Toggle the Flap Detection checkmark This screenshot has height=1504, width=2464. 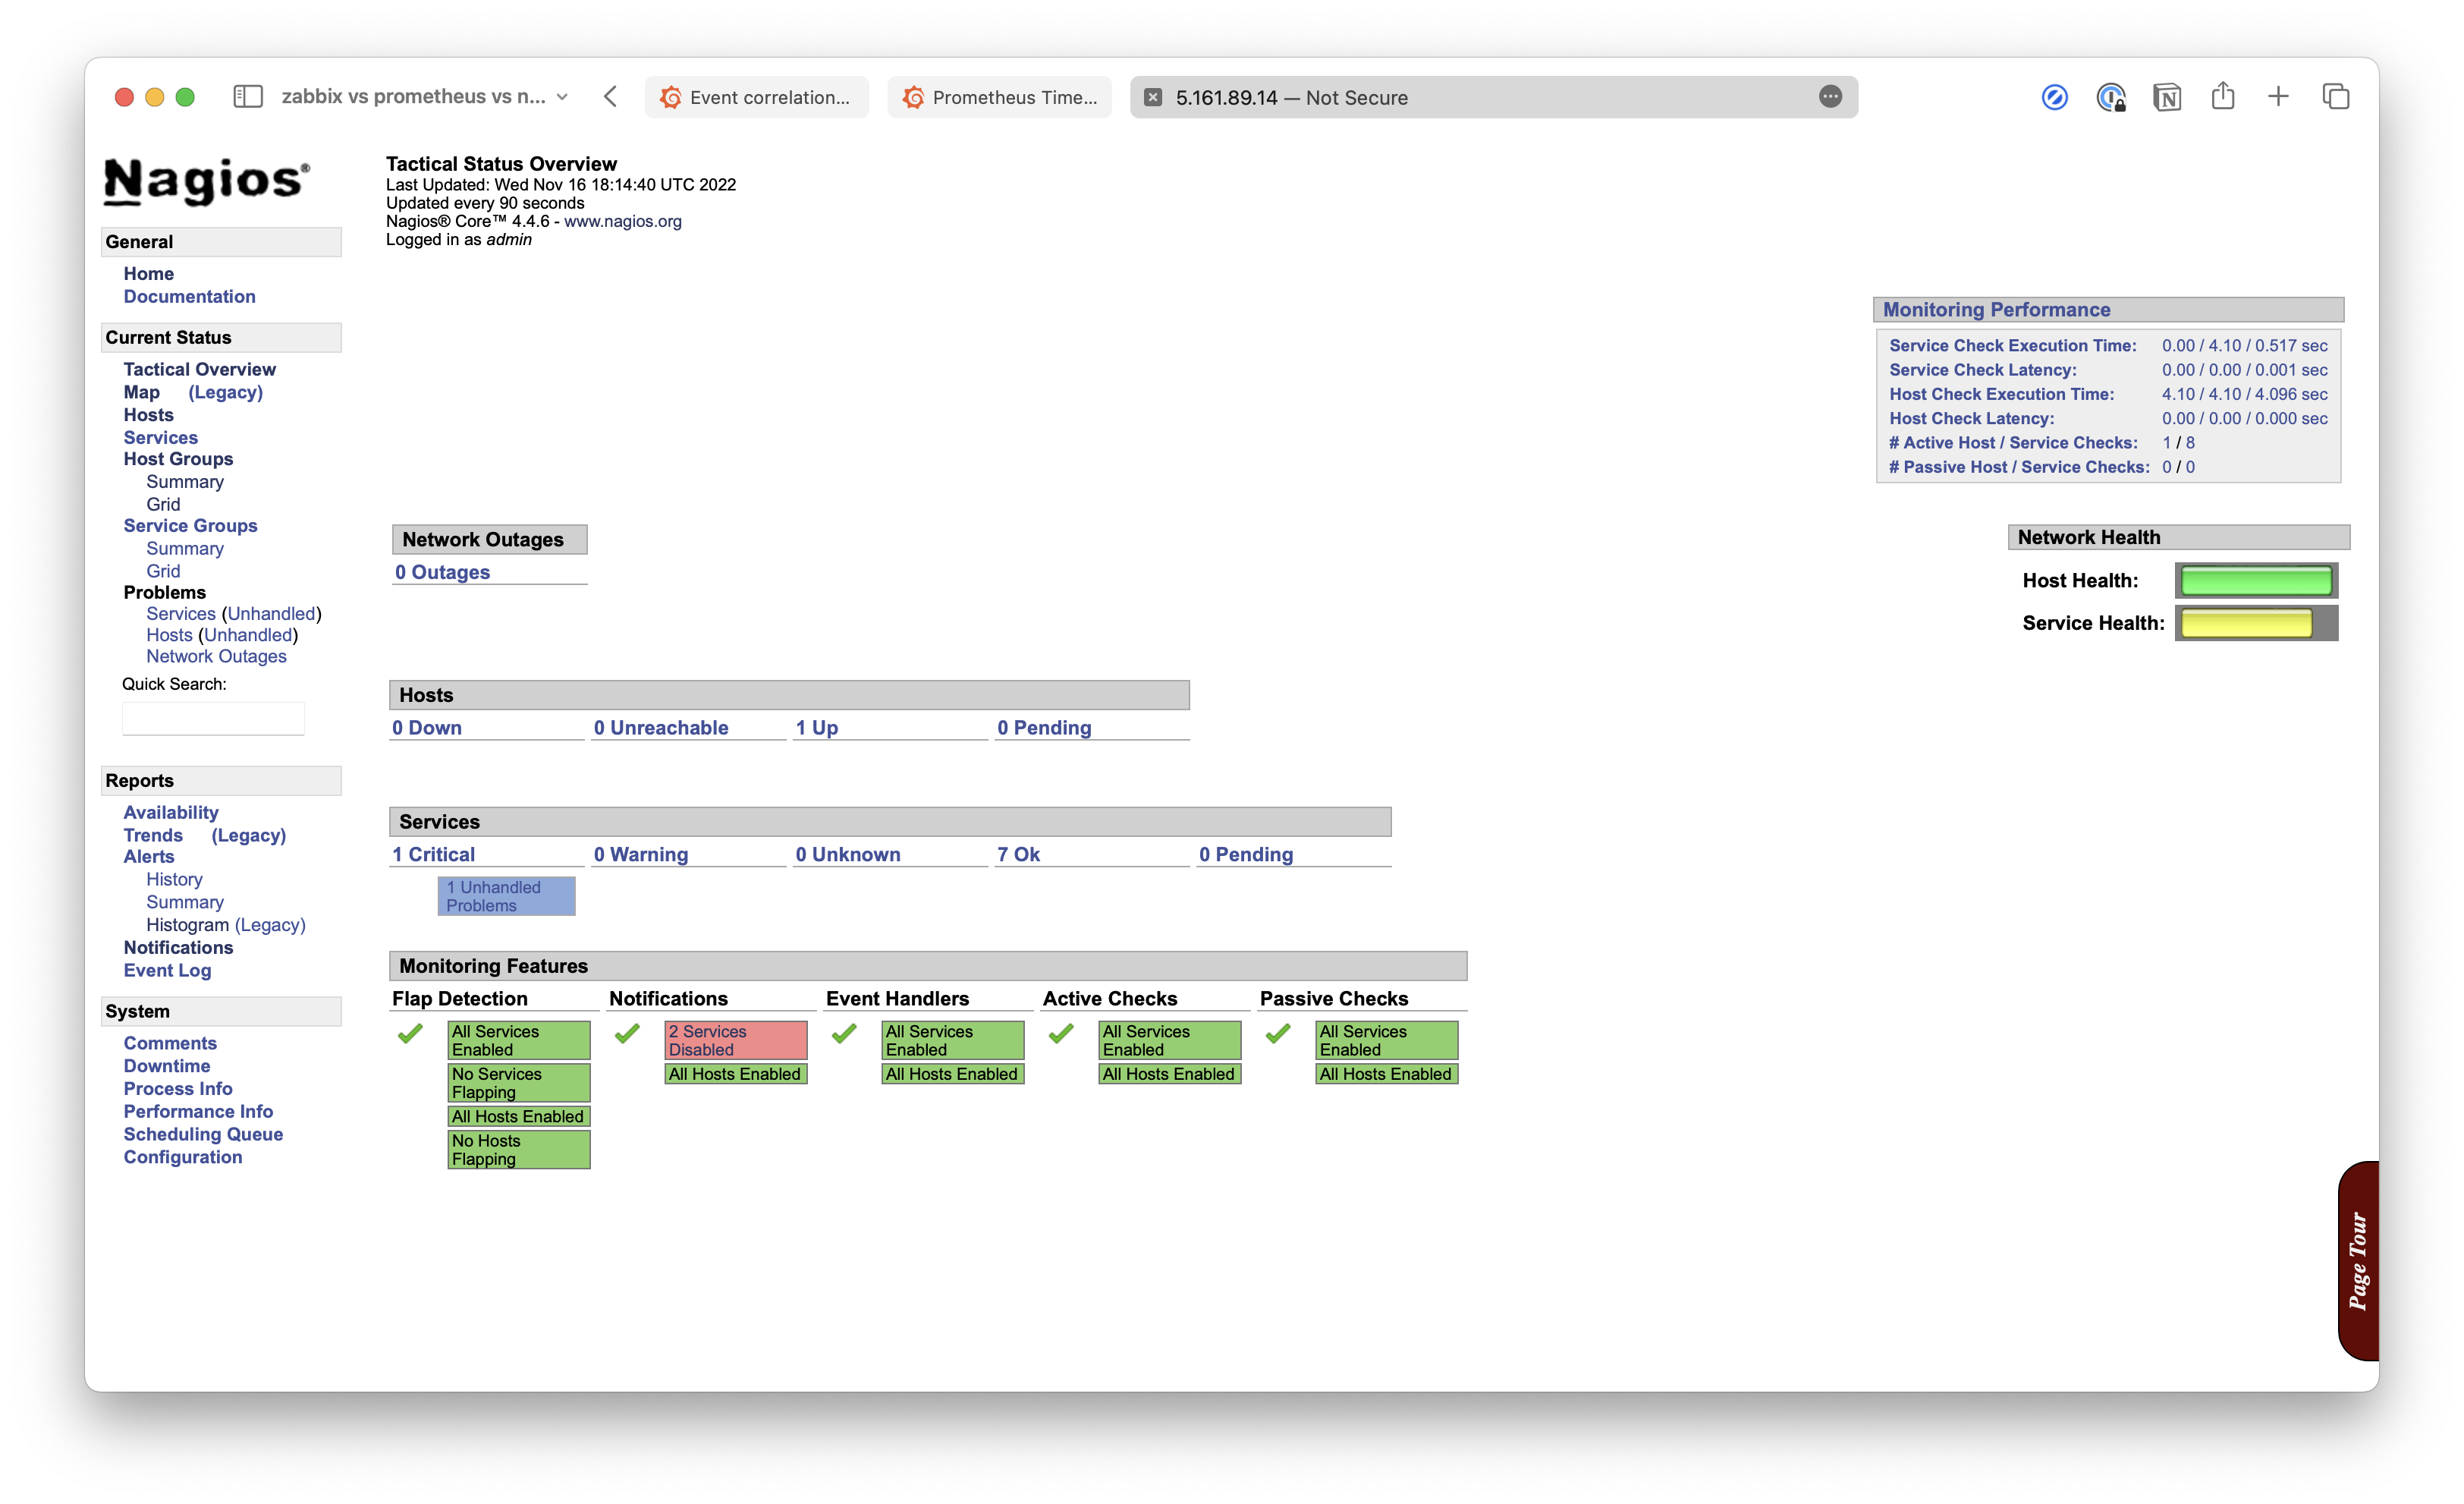coord(410,1034)
